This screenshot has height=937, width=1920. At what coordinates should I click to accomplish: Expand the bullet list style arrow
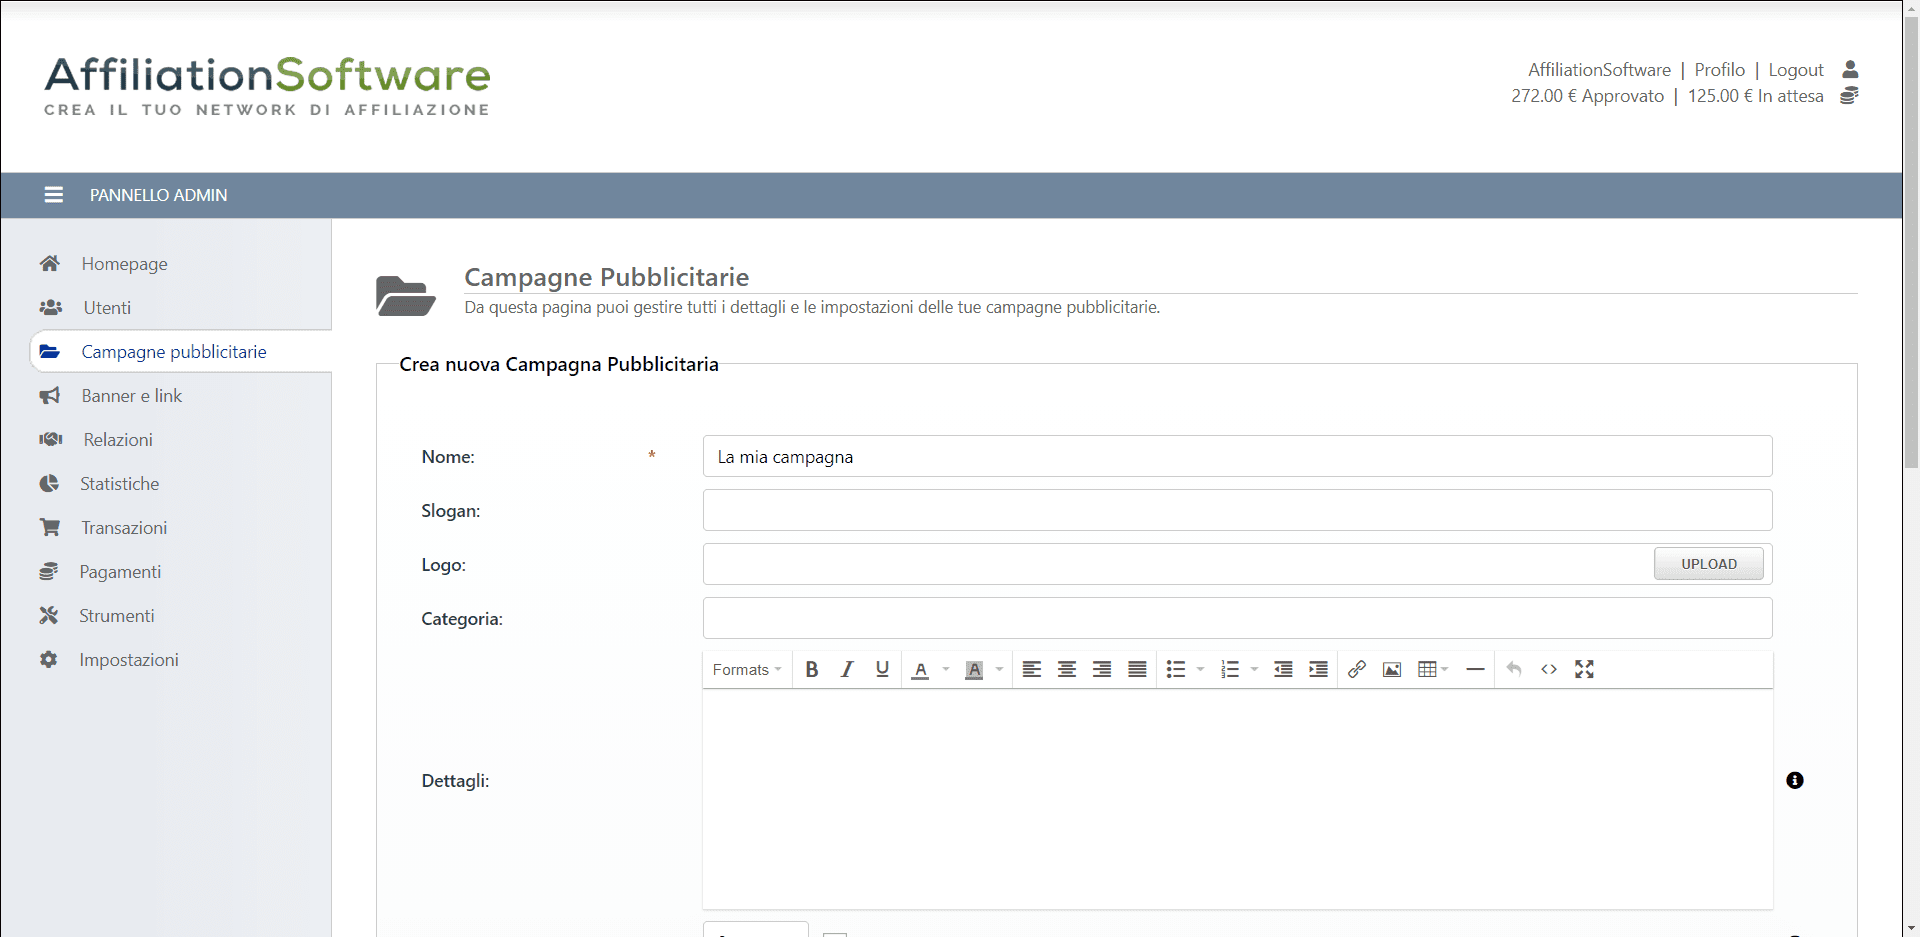[1200, 670]
